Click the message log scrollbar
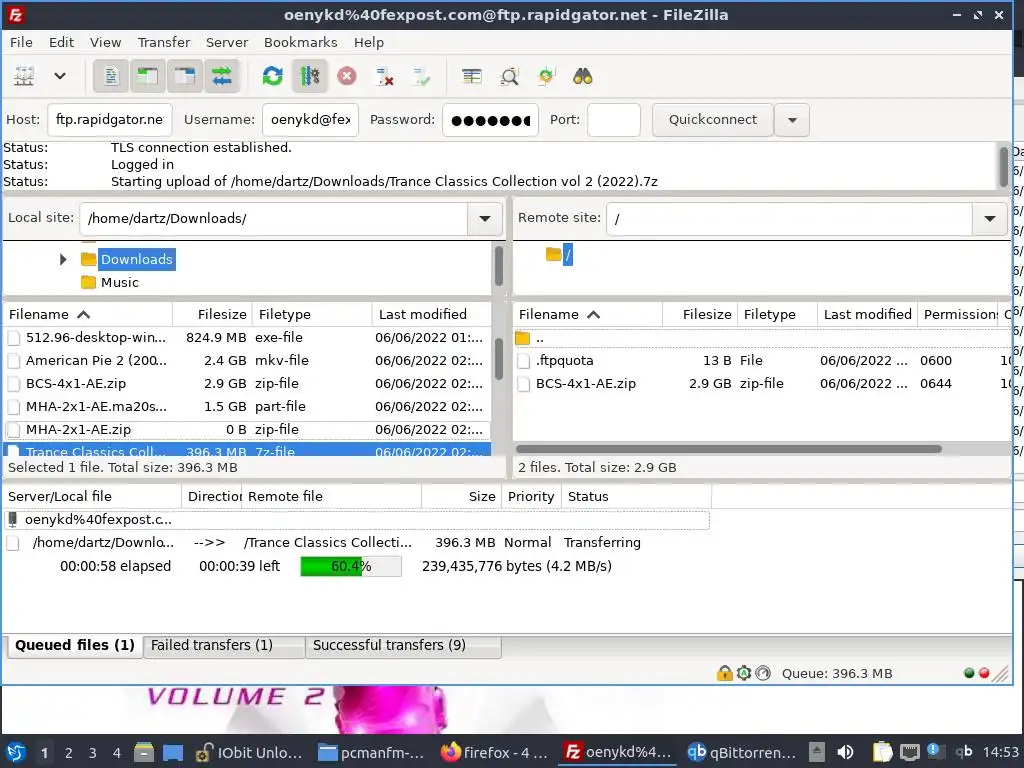The image size is (1024, 768). [1004, 166]
